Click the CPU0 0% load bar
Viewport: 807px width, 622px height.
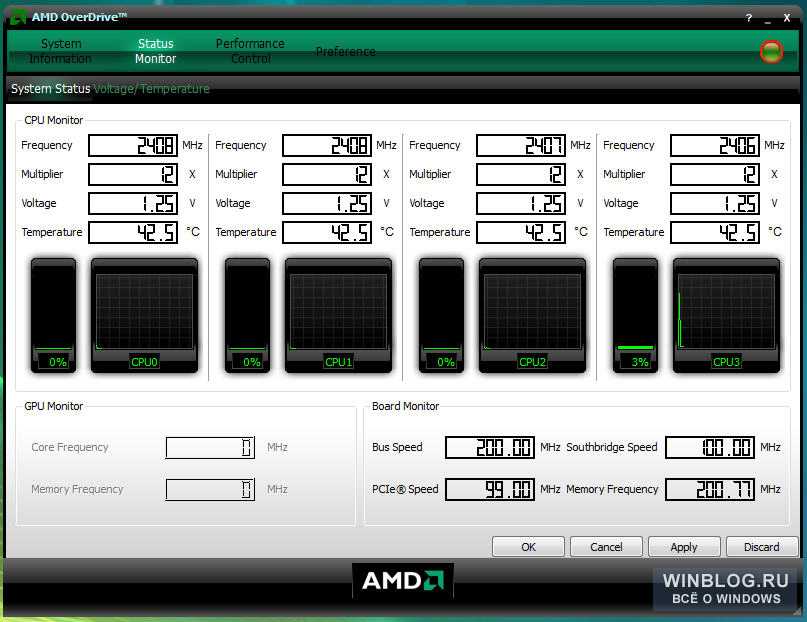pyautogui.click(x=54, y=315)
